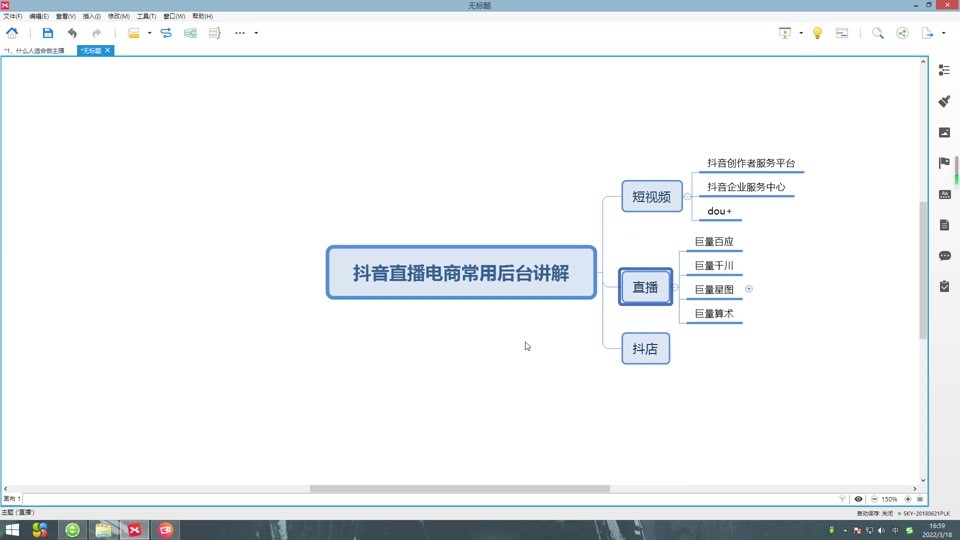Click the Home icon in toolbar

(12, 33)
